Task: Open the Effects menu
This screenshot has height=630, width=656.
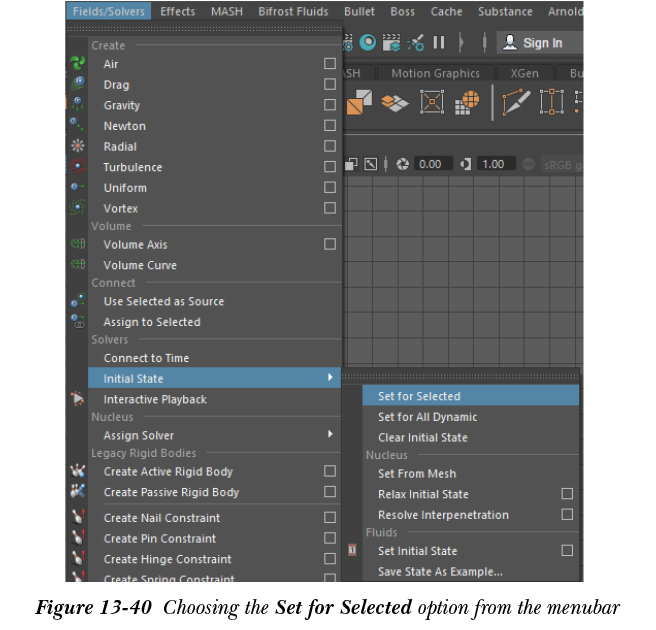Action: coord(178,12)
